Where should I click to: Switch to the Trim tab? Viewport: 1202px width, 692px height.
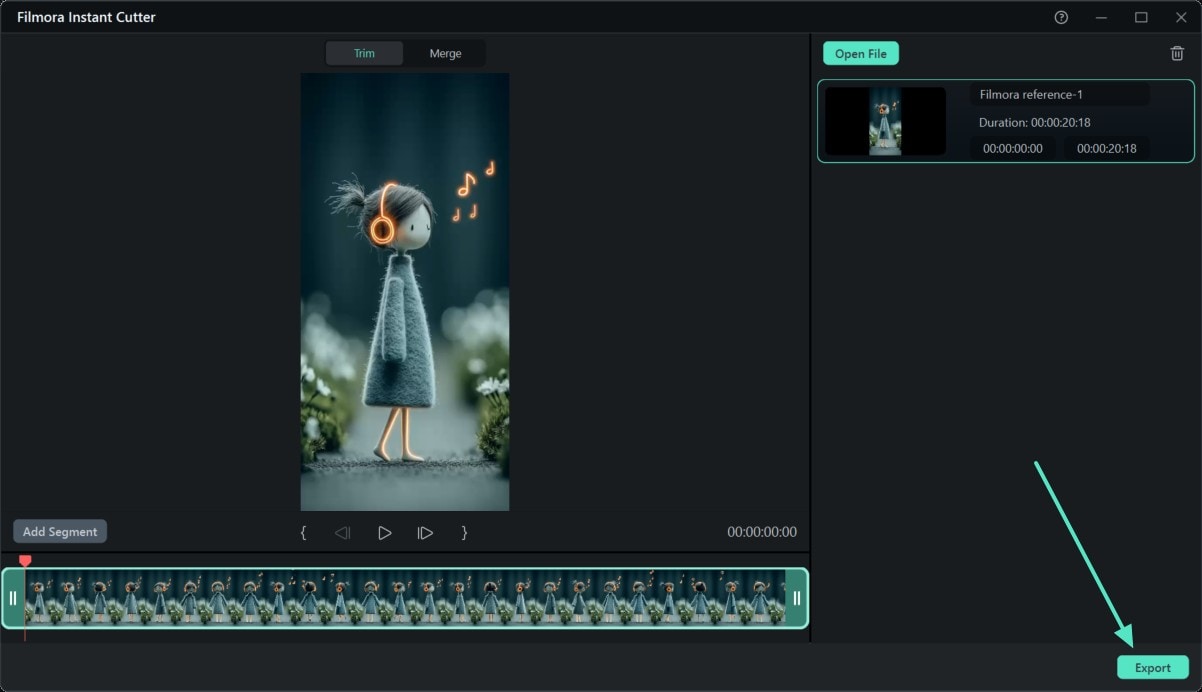pos(365,54)
